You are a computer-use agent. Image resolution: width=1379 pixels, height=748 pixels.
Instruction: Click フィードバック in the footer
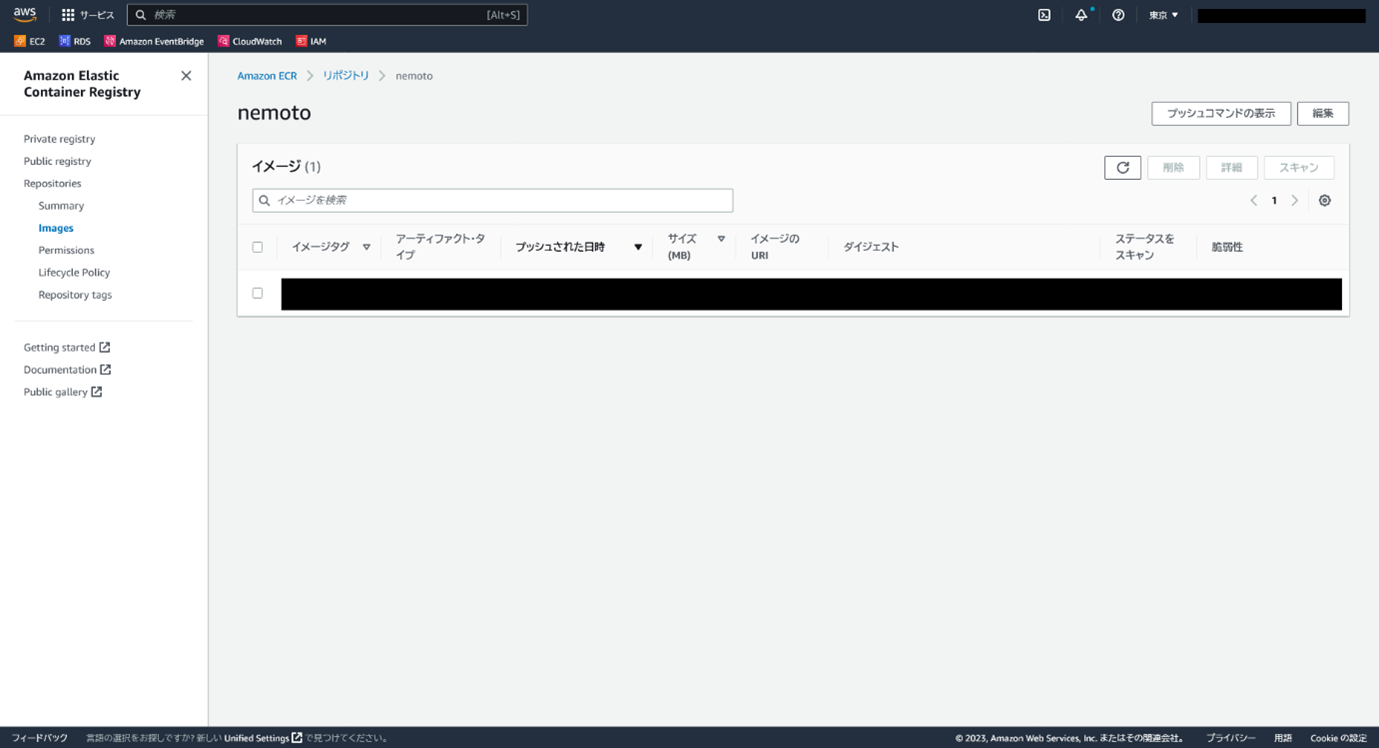(x=40, y=738)
